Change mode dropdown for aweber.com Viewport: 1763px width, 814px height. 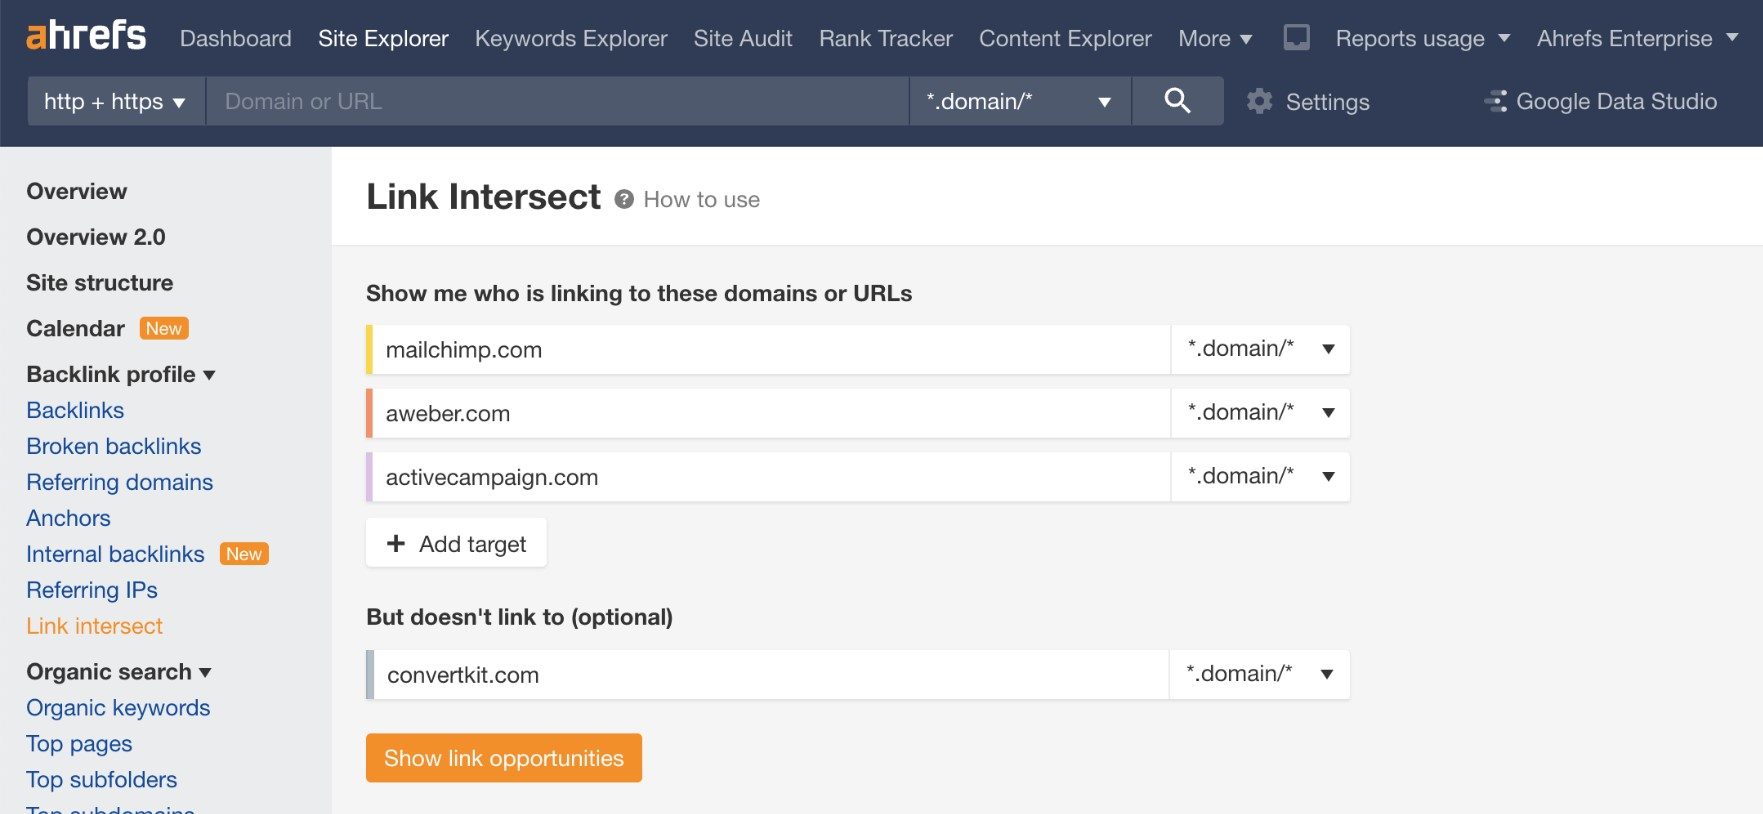tap(1260, 413)
